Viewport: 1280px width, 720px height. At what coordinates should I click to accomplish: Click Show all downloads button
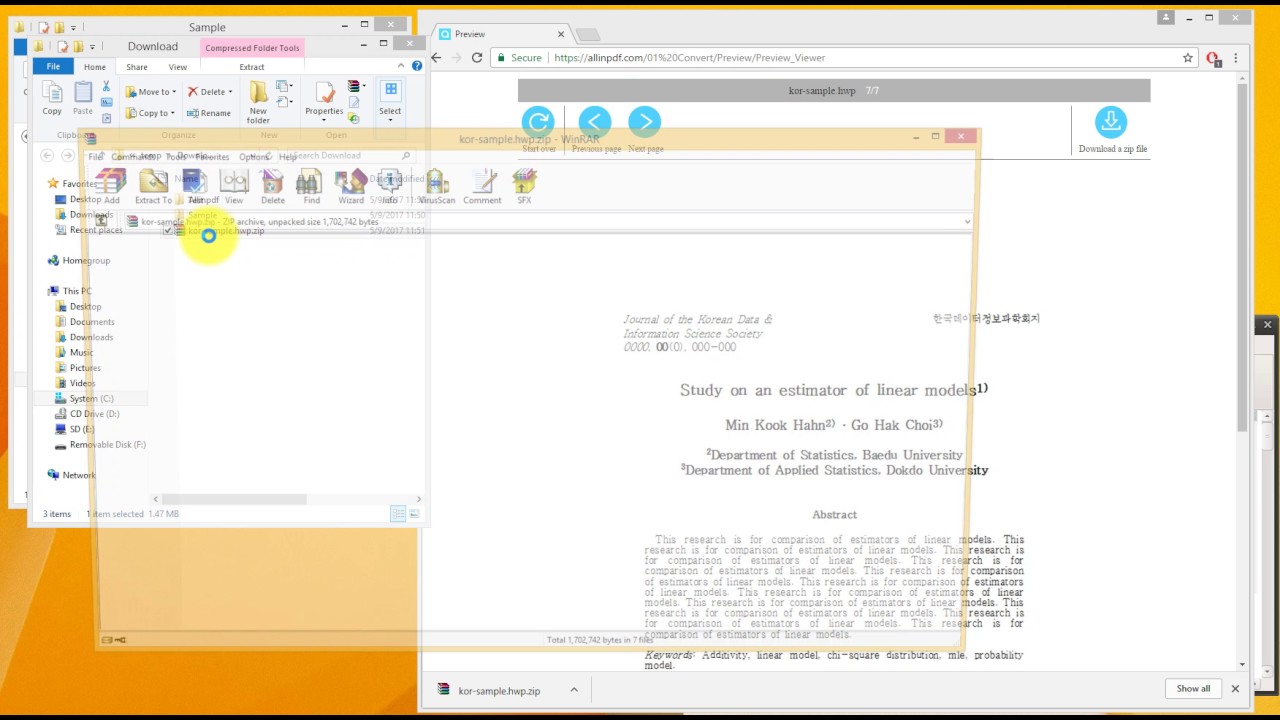pyautogui.click(x=1193, y=689)
